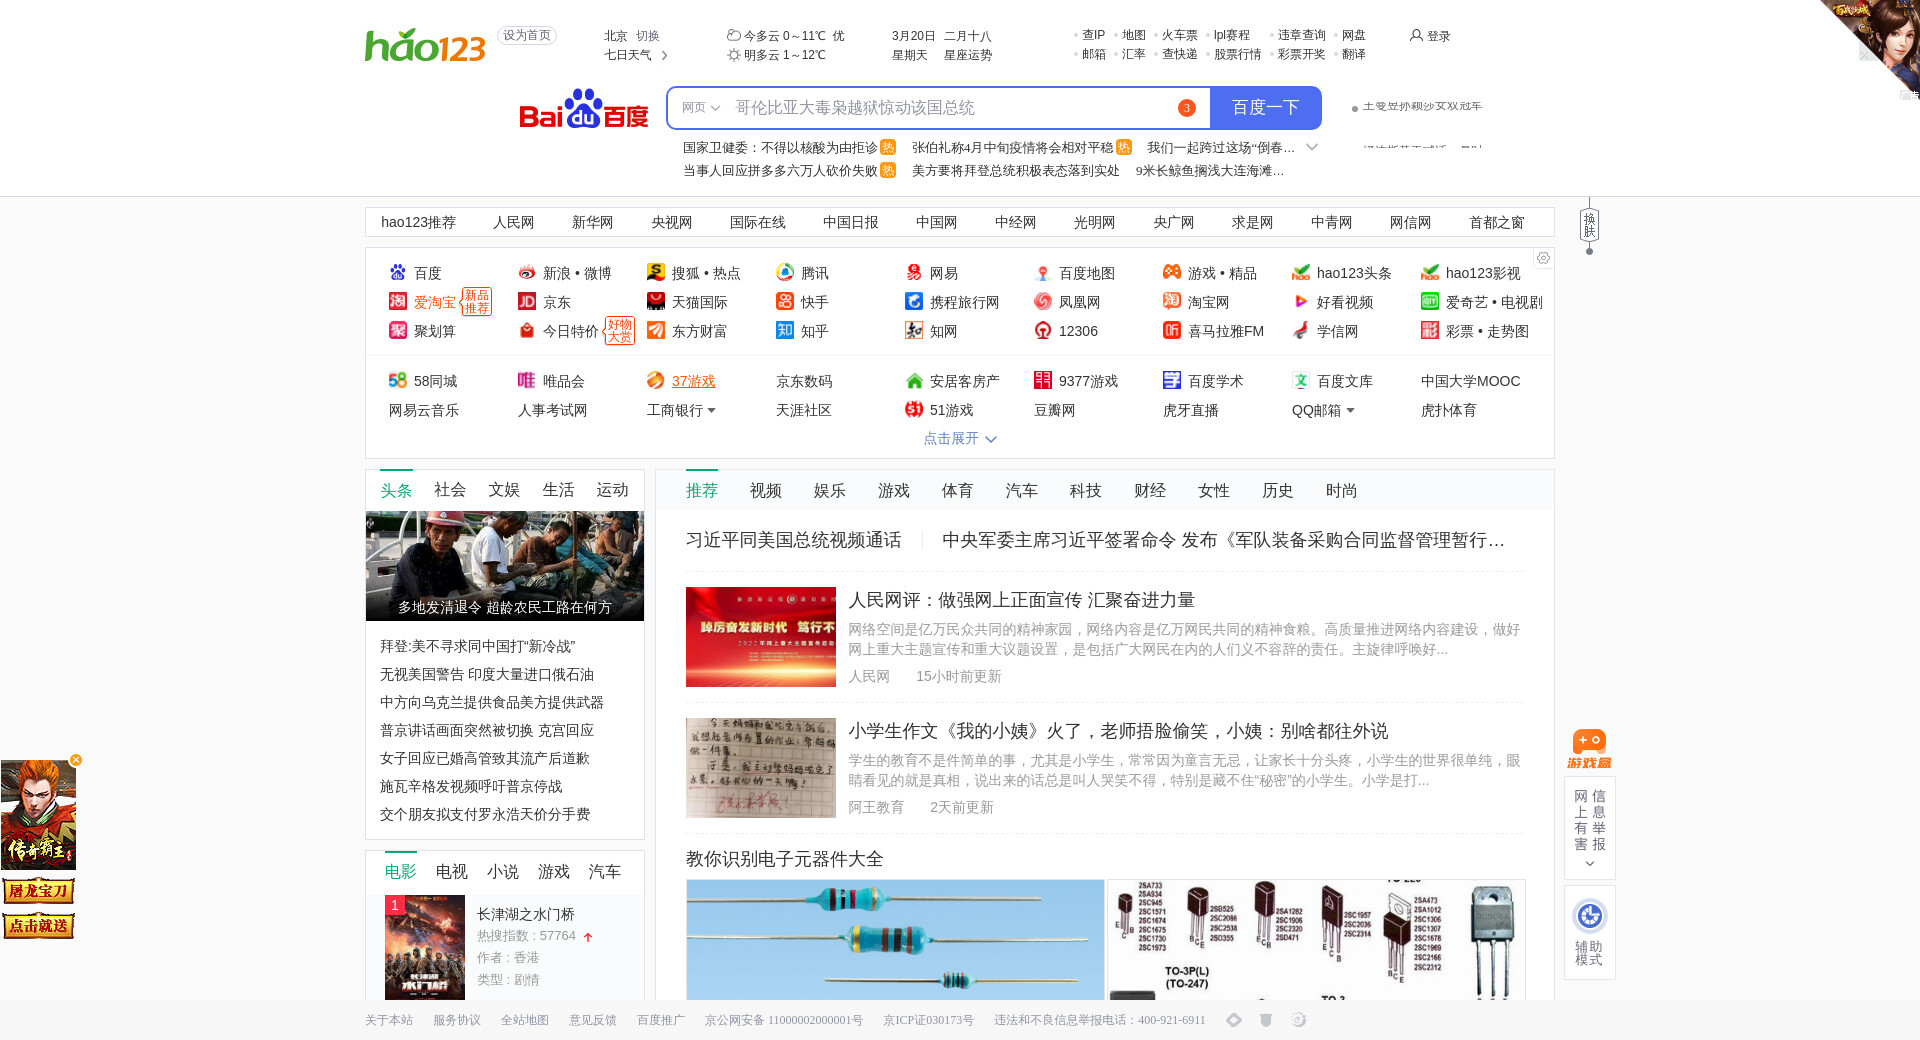Open the 12306 railway icon
This screenshot has width=1920, height=1040.
tap(1043, 331)
